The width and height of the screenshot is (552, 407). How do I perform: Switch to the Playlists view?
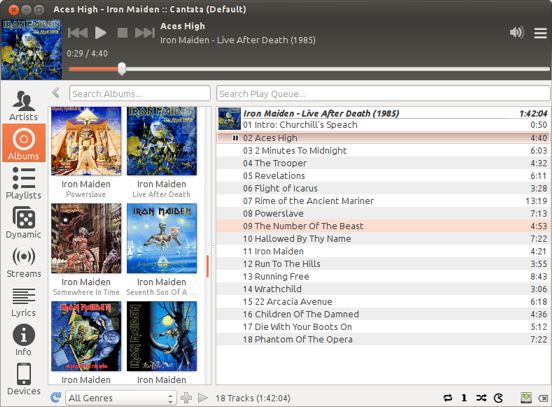(x=24, y=183)
